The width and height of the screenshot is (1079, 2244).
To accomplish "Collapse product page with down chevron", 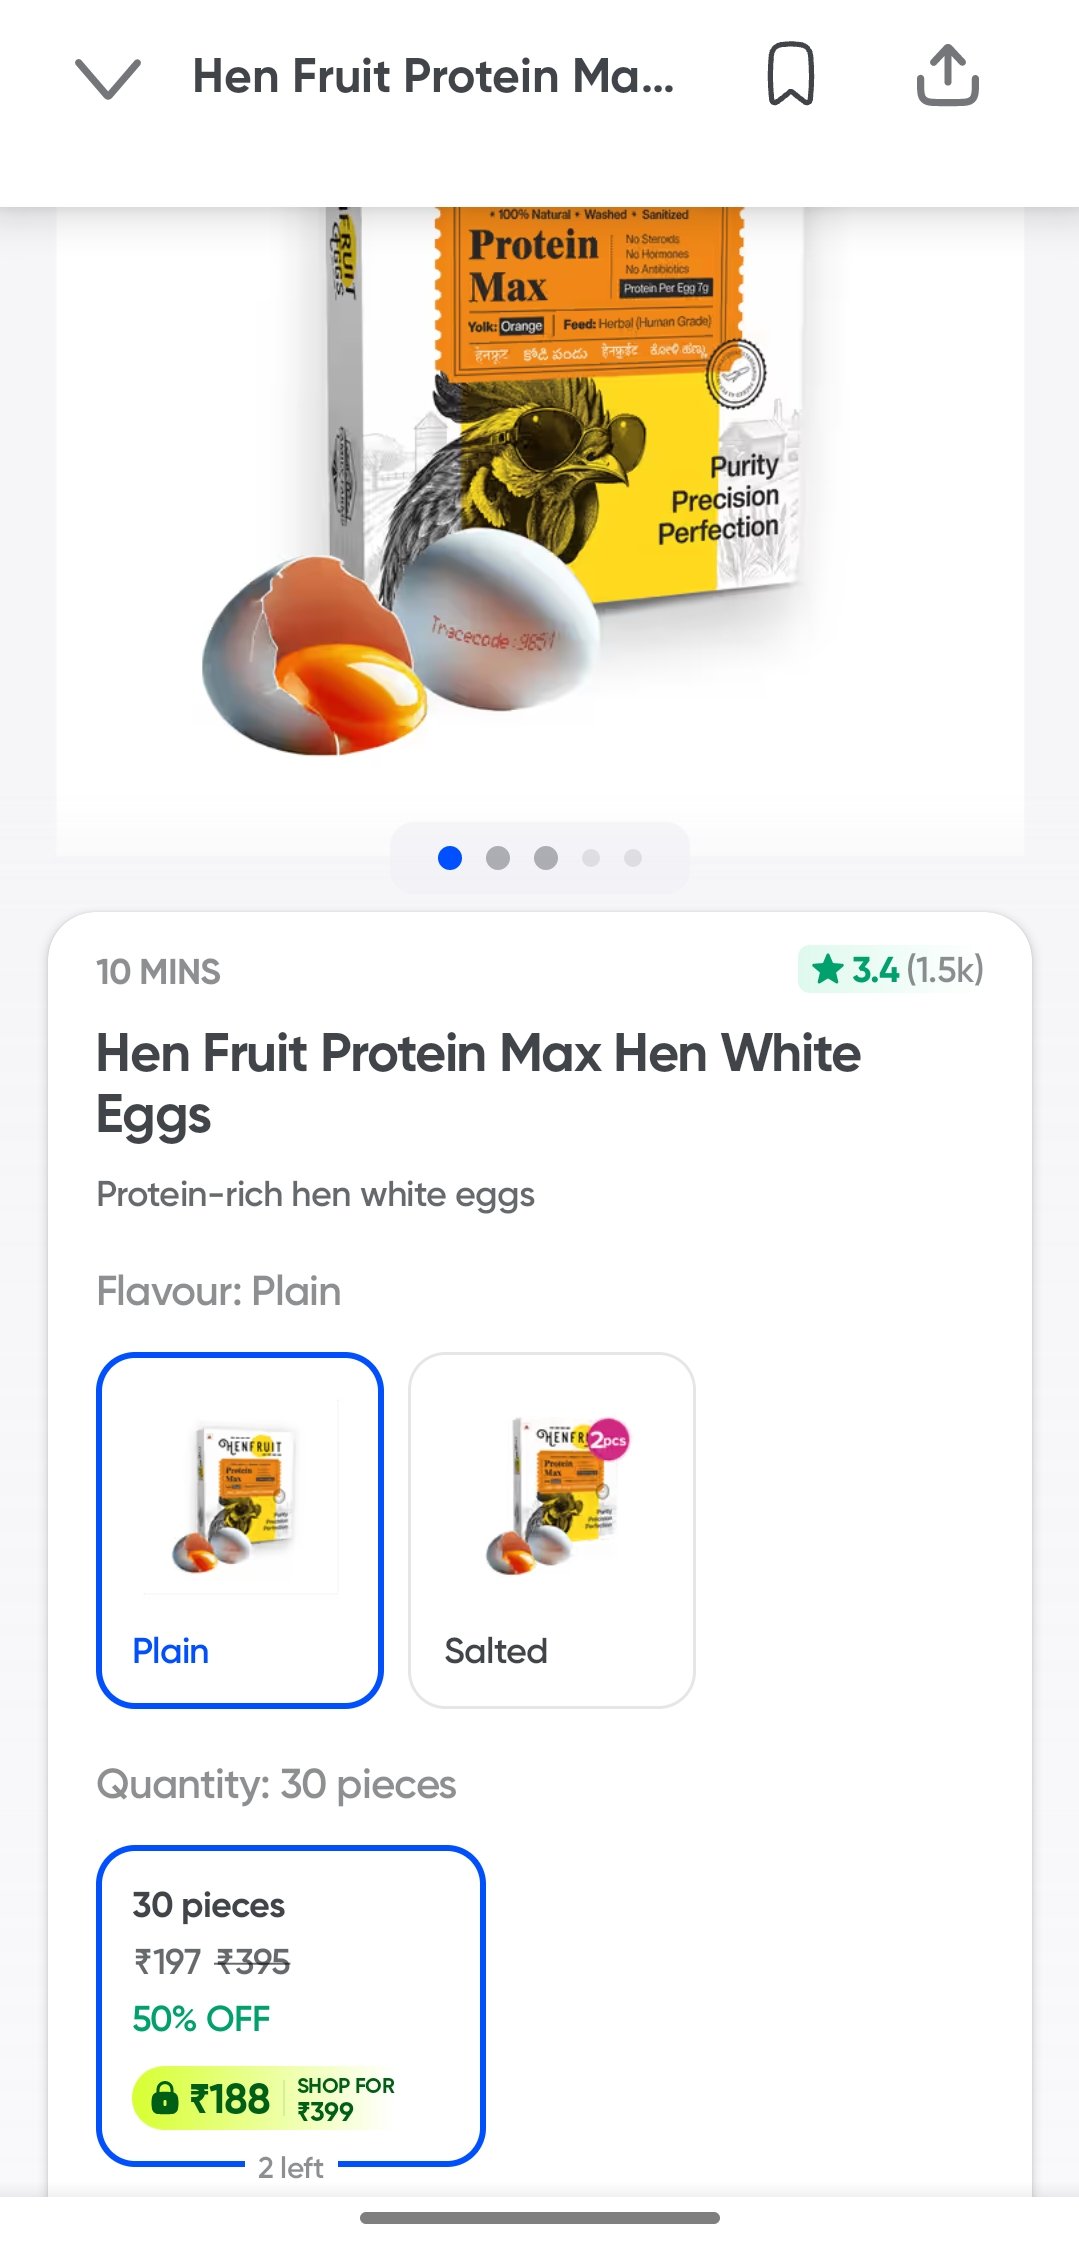I will coord(108,77).
